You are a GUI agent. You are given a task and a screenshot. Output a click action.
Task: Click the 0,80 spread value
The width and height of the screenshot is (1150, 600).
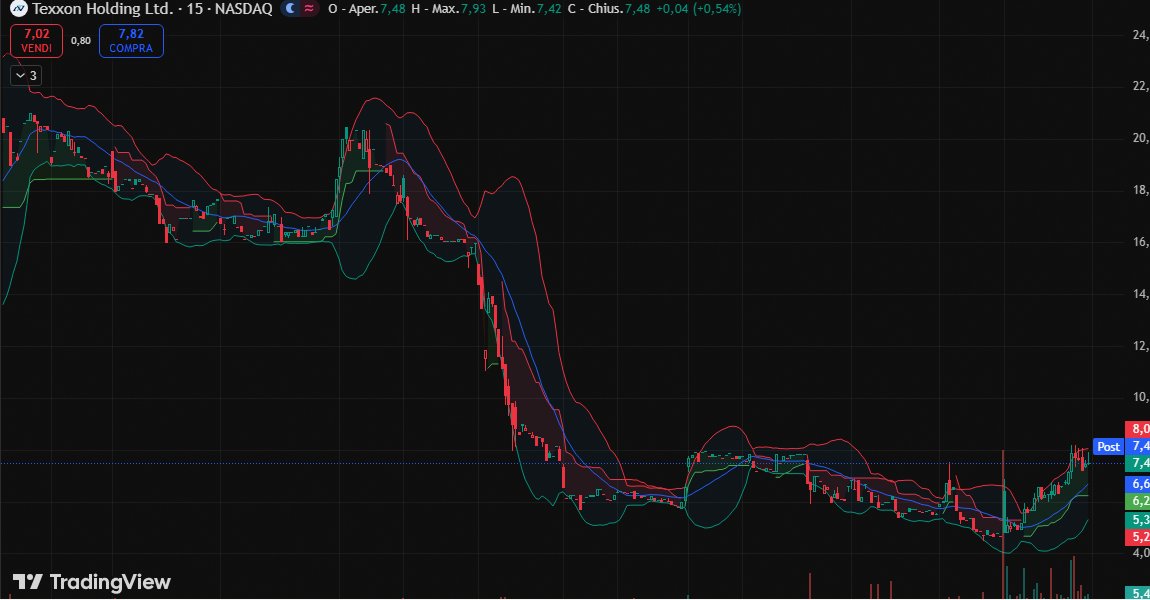click(81, 41)
